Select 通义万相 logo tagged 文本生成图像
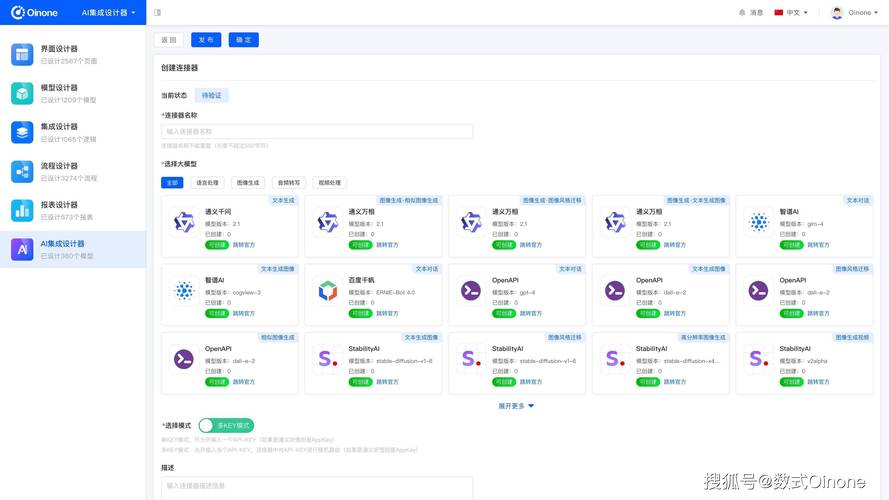The height and width of the screenshot is (500, 889). pos(615,222)
